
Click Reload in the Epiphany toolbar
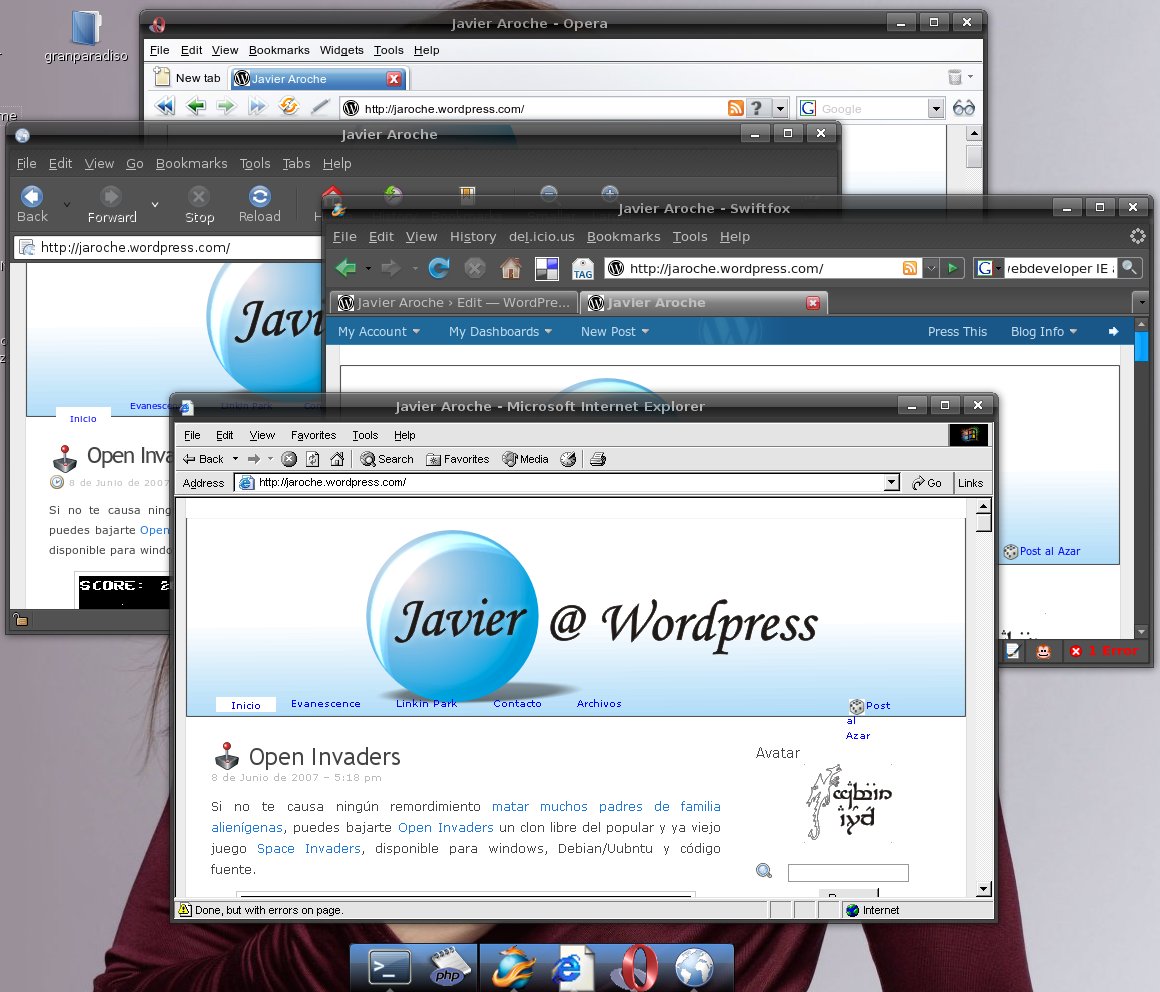260,204
